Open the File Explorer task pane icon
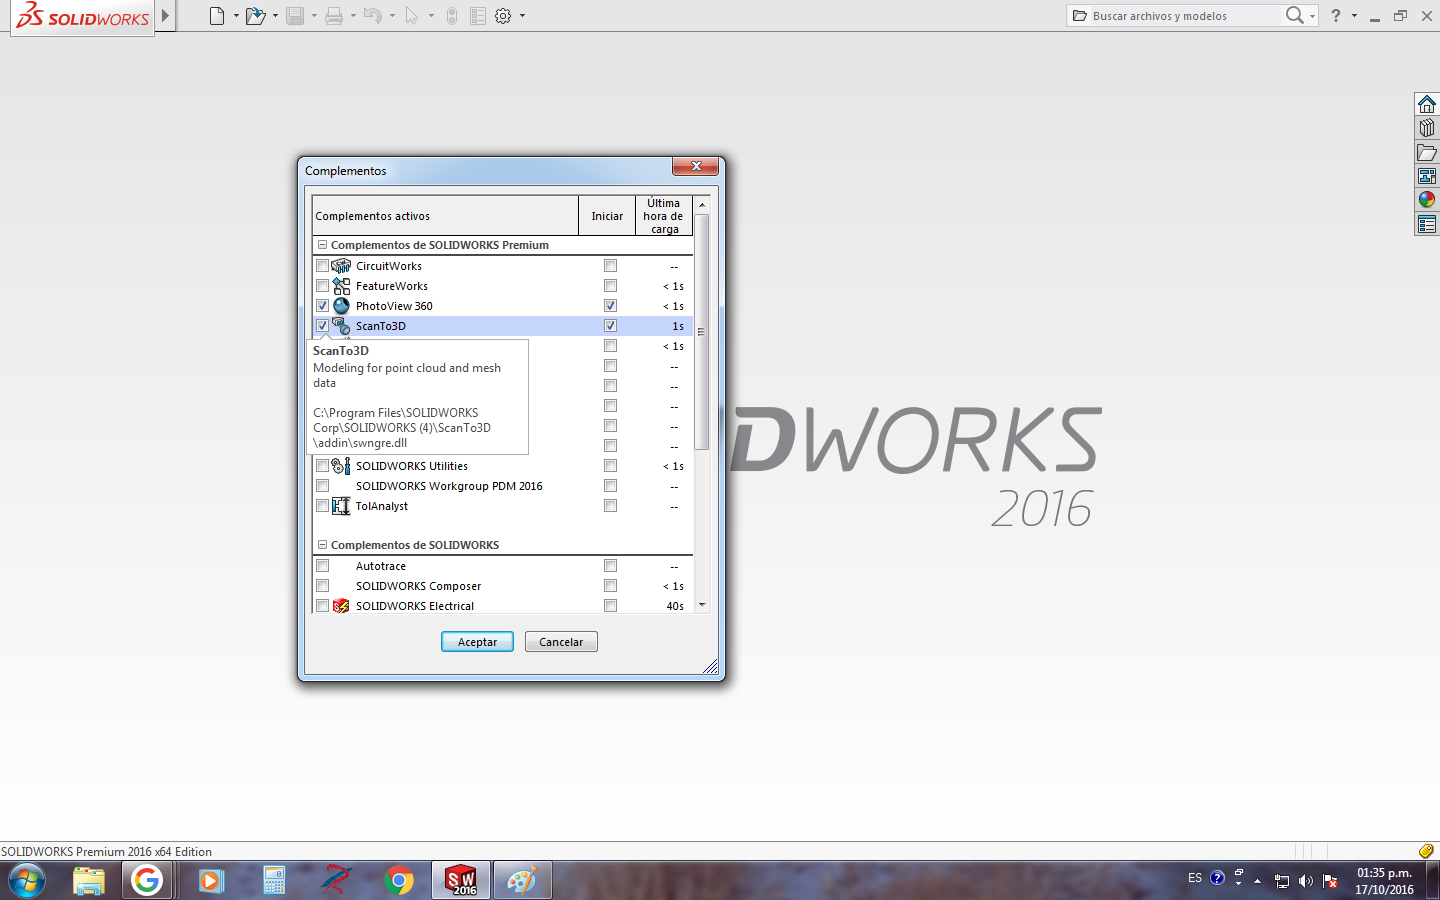 tap(1427, 152)
